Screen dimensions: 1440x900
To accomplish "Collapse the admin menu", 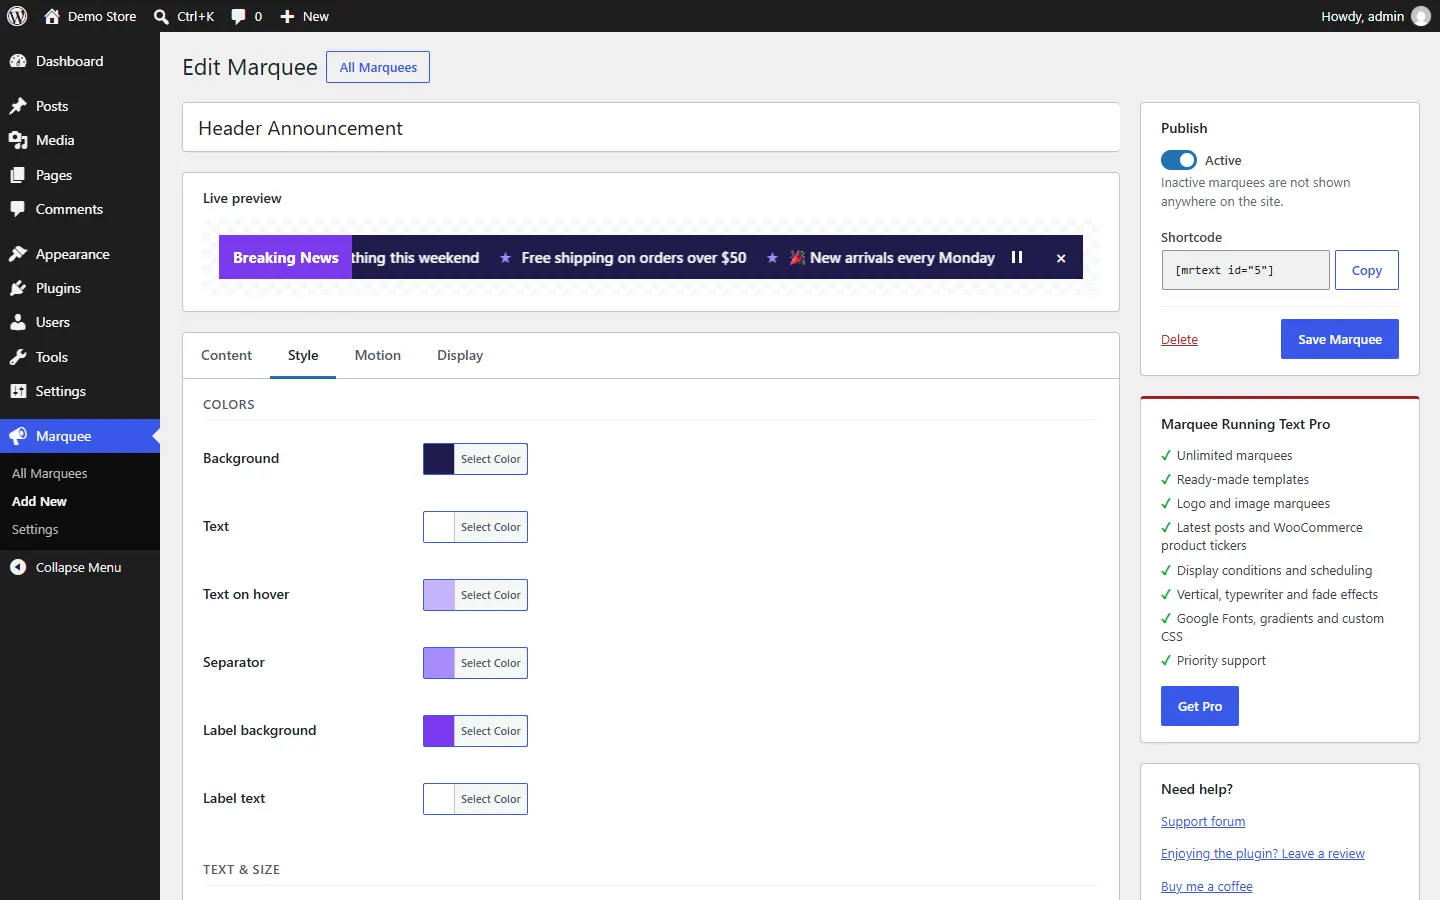I will click(x=80, y=567).
